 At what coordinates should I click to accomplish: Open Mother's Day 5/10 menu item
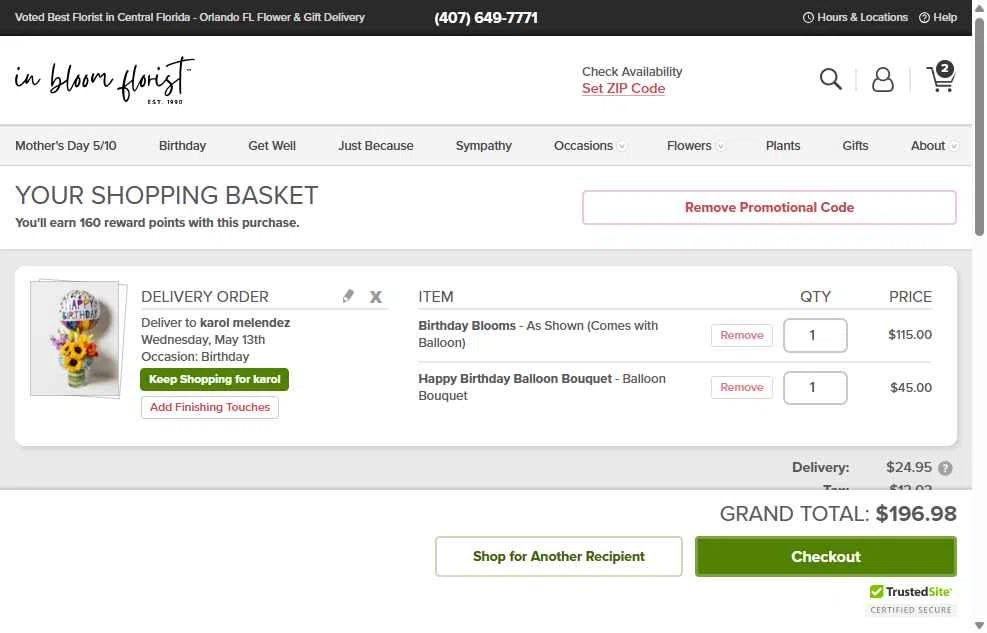(x=65, y=146)
